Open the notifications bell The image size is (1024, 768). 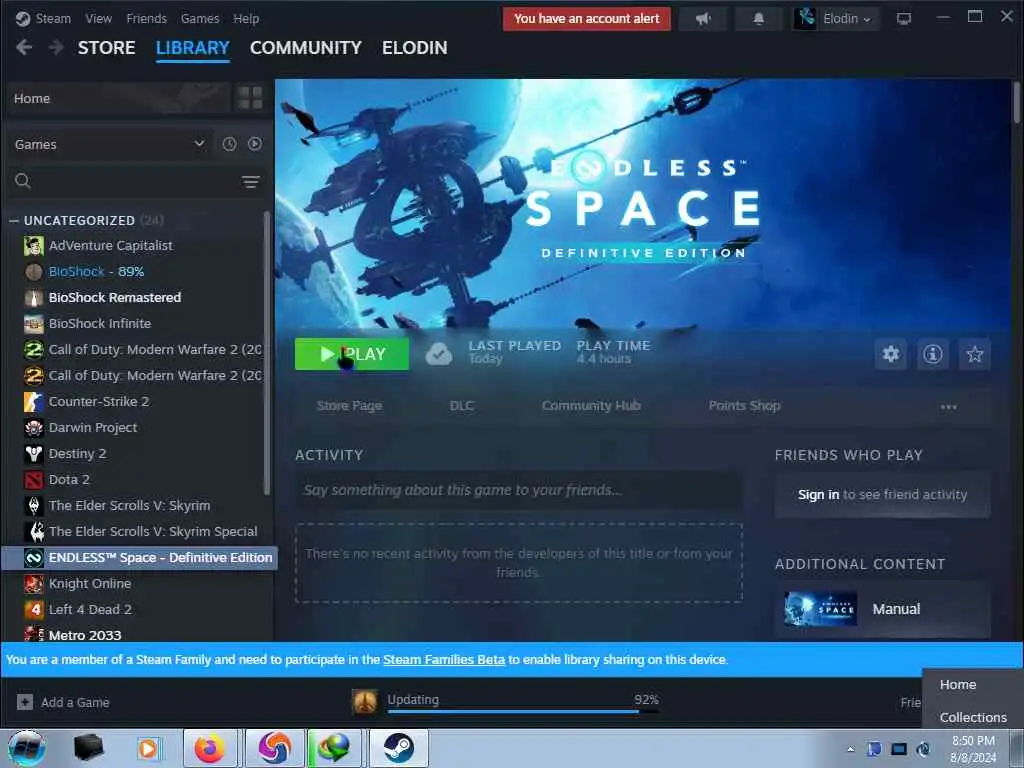(758, 19)
